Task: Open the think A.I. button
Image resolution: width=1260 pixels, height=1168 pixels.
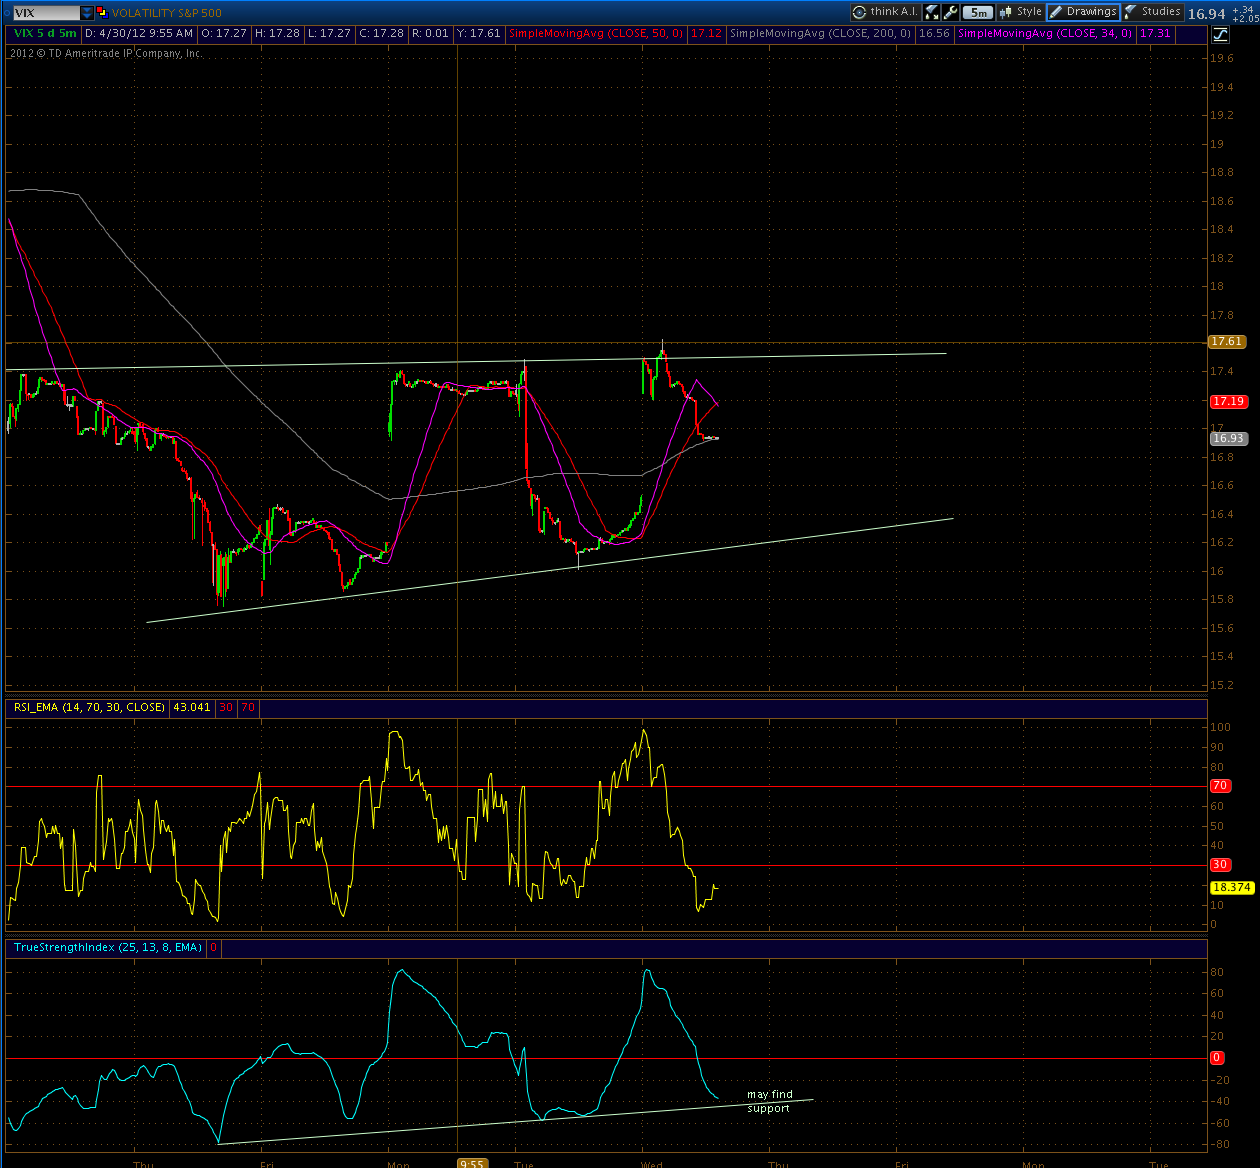Action: (885, 12)
